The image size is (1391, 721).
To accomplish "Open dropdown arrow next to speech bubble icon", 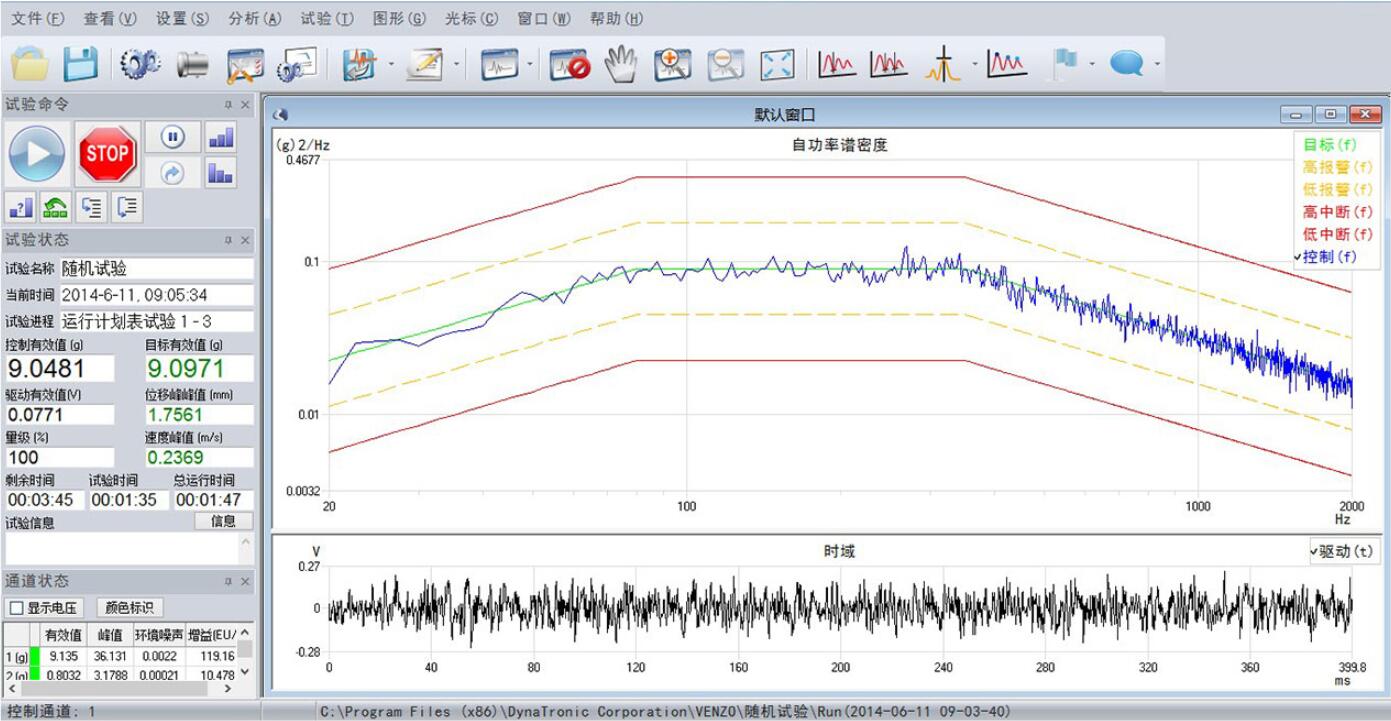I will click(1157, 65).
